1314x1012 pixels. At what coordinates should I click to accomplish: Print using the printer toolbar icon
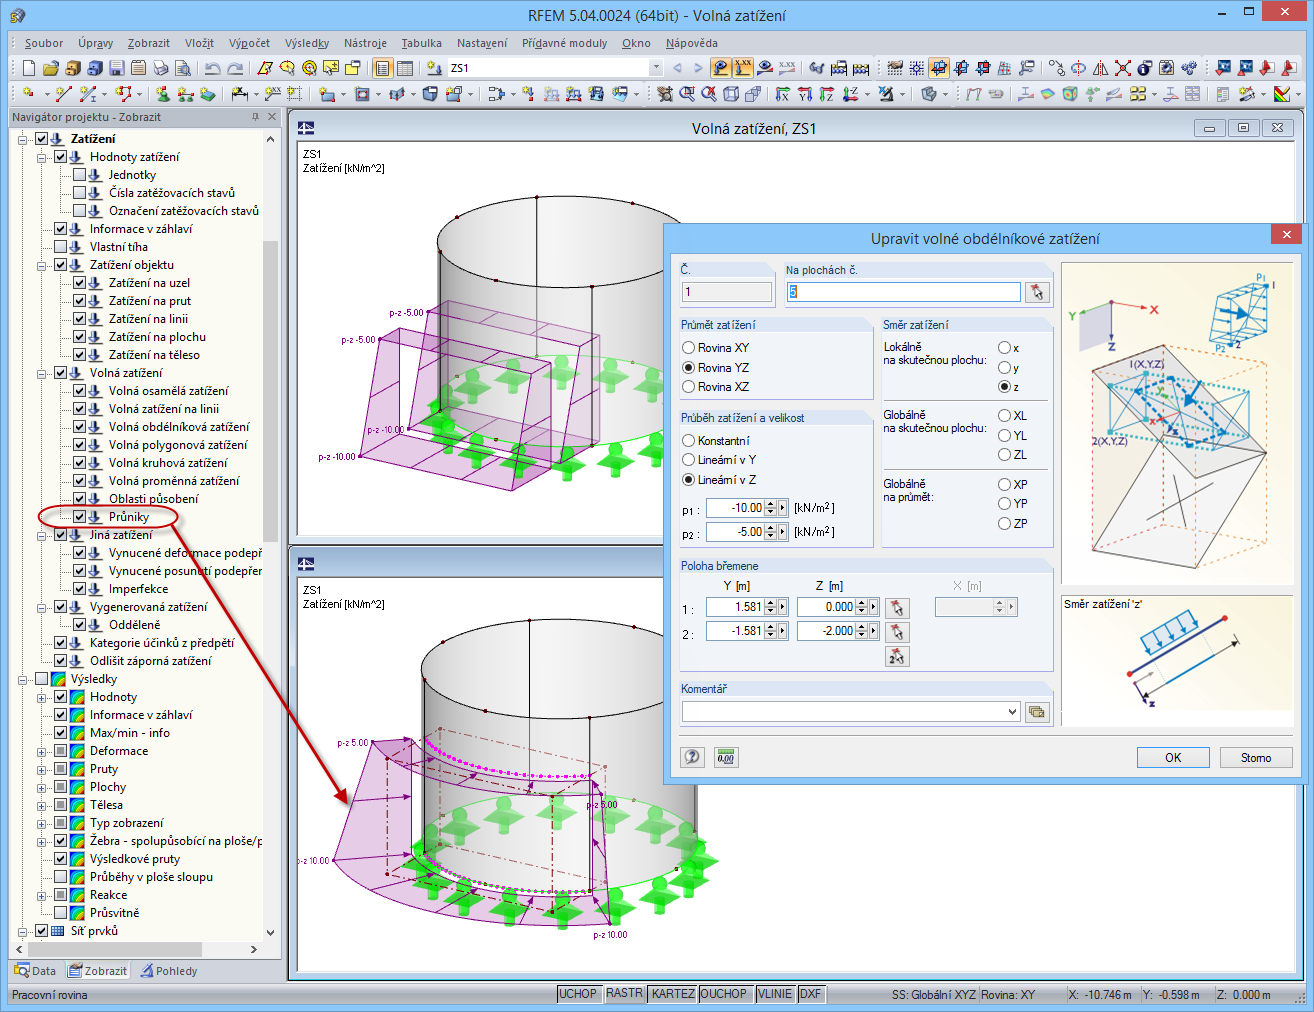[161, 68]
